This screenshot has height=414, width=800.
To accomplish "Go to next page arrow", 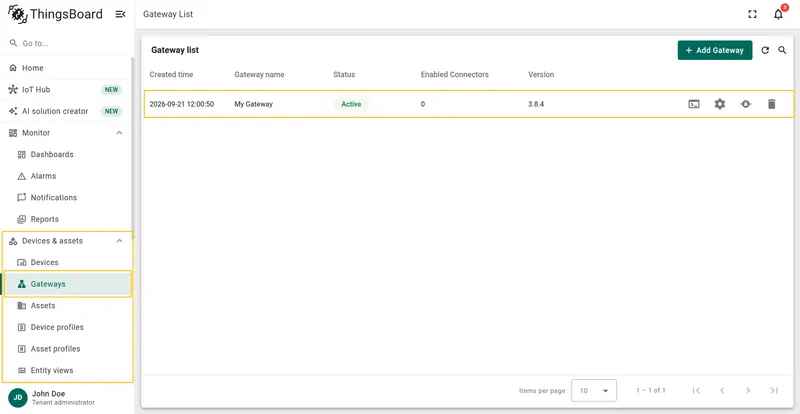I will 748,391.
